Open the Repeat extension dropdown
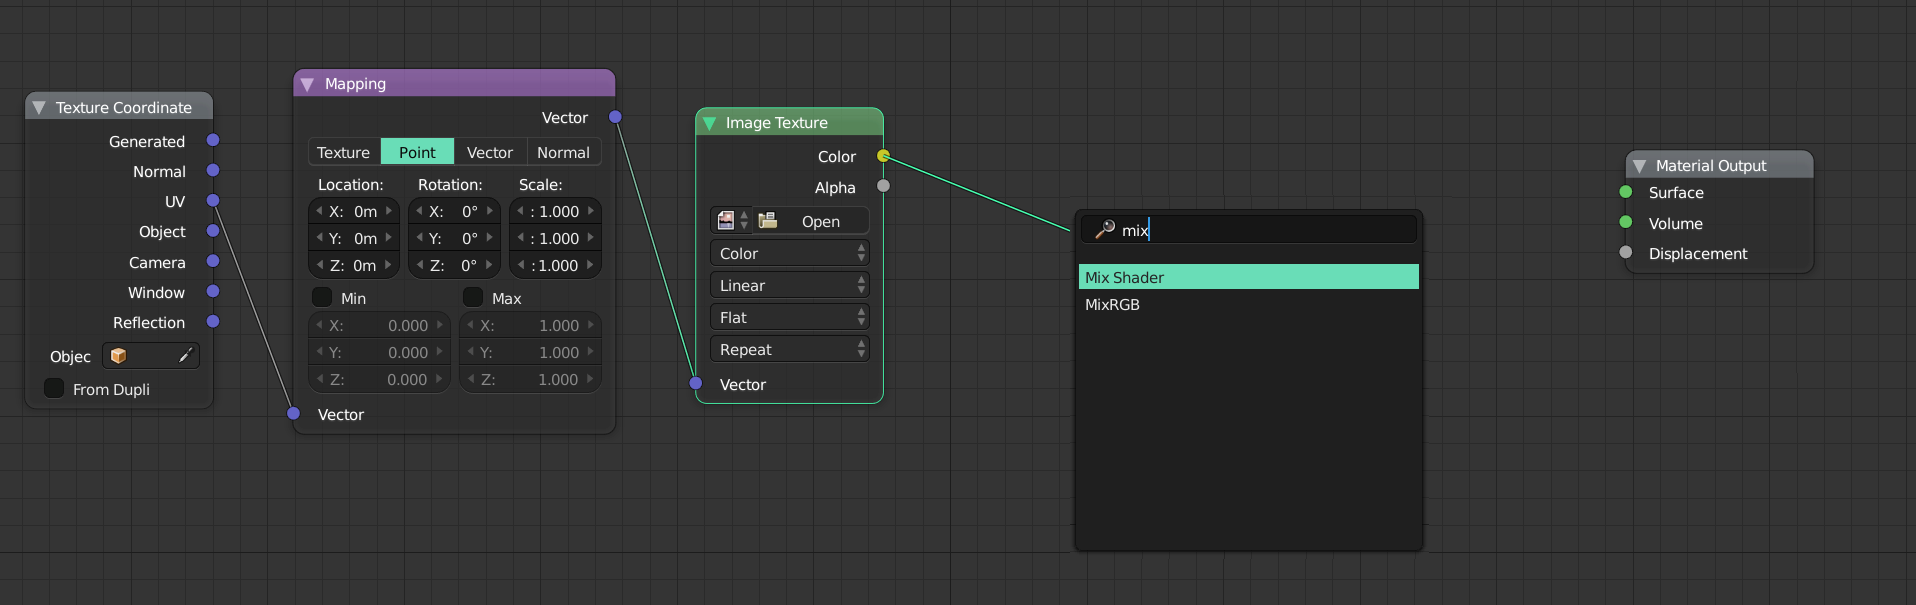This screenshot has height=605, width=1916. pos(790,349)
